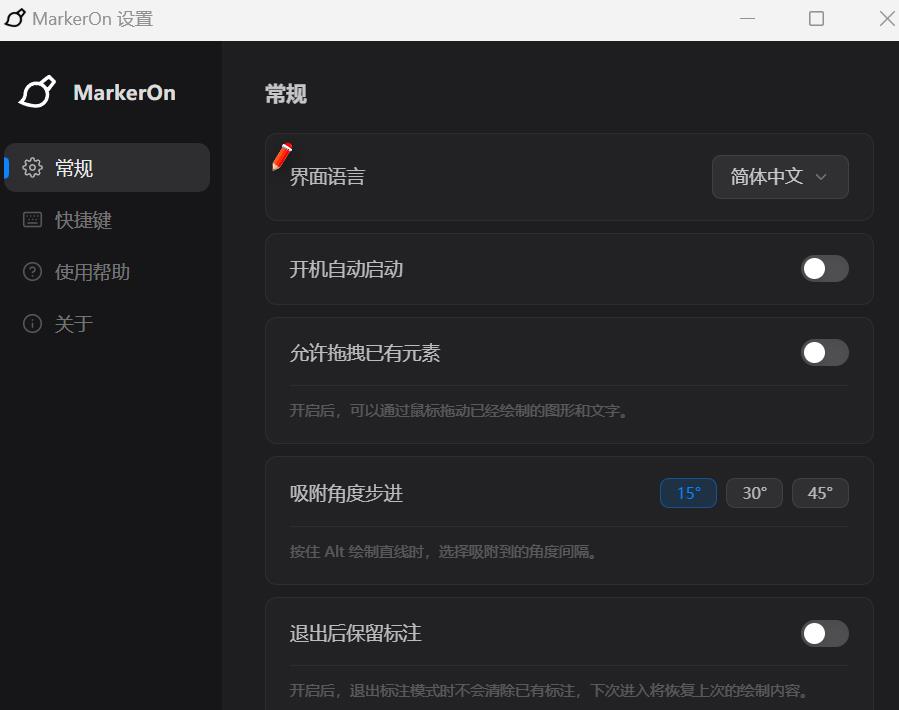Minimize the MarkerOn 设置 window
This screenshot has height=710, width=899.
(747, 18)
